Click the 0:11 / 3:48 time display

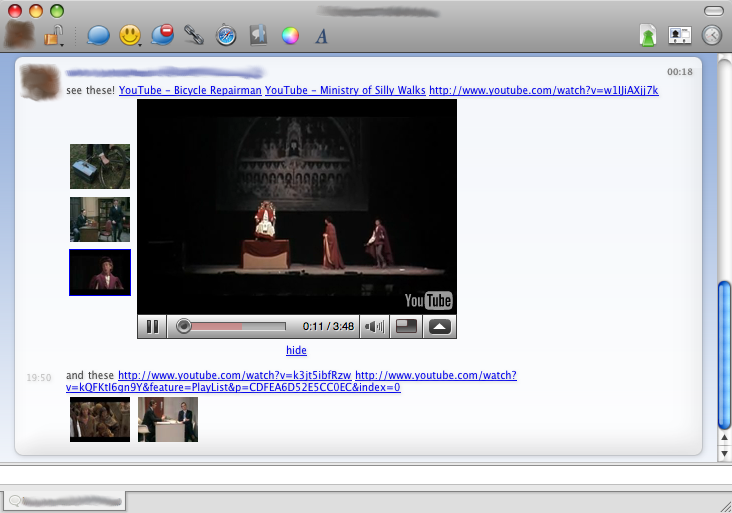[x=328, y=326]
